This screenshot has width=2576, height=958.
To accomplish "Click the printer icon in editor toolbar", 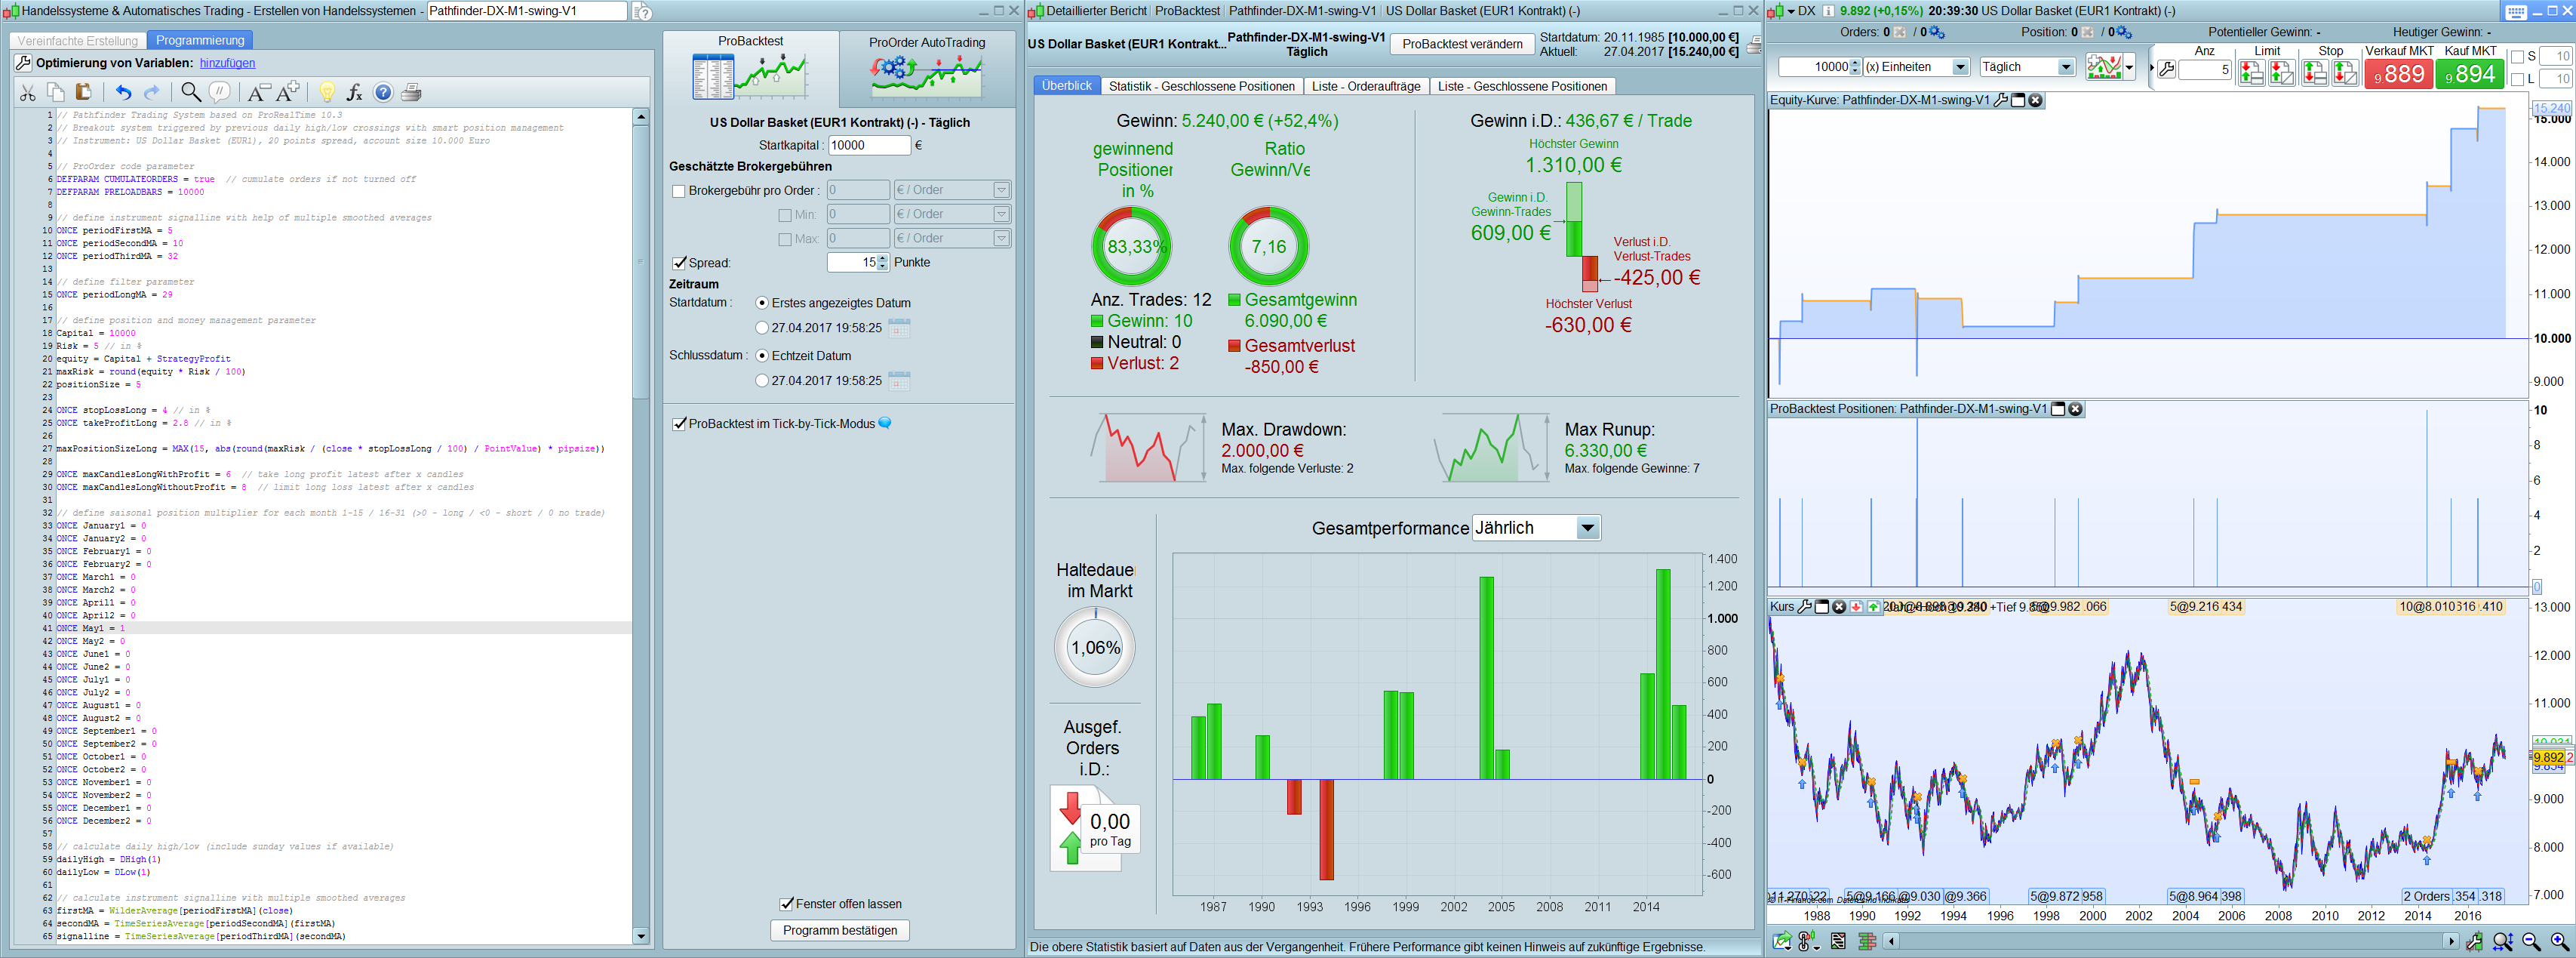I will point(411,92).
